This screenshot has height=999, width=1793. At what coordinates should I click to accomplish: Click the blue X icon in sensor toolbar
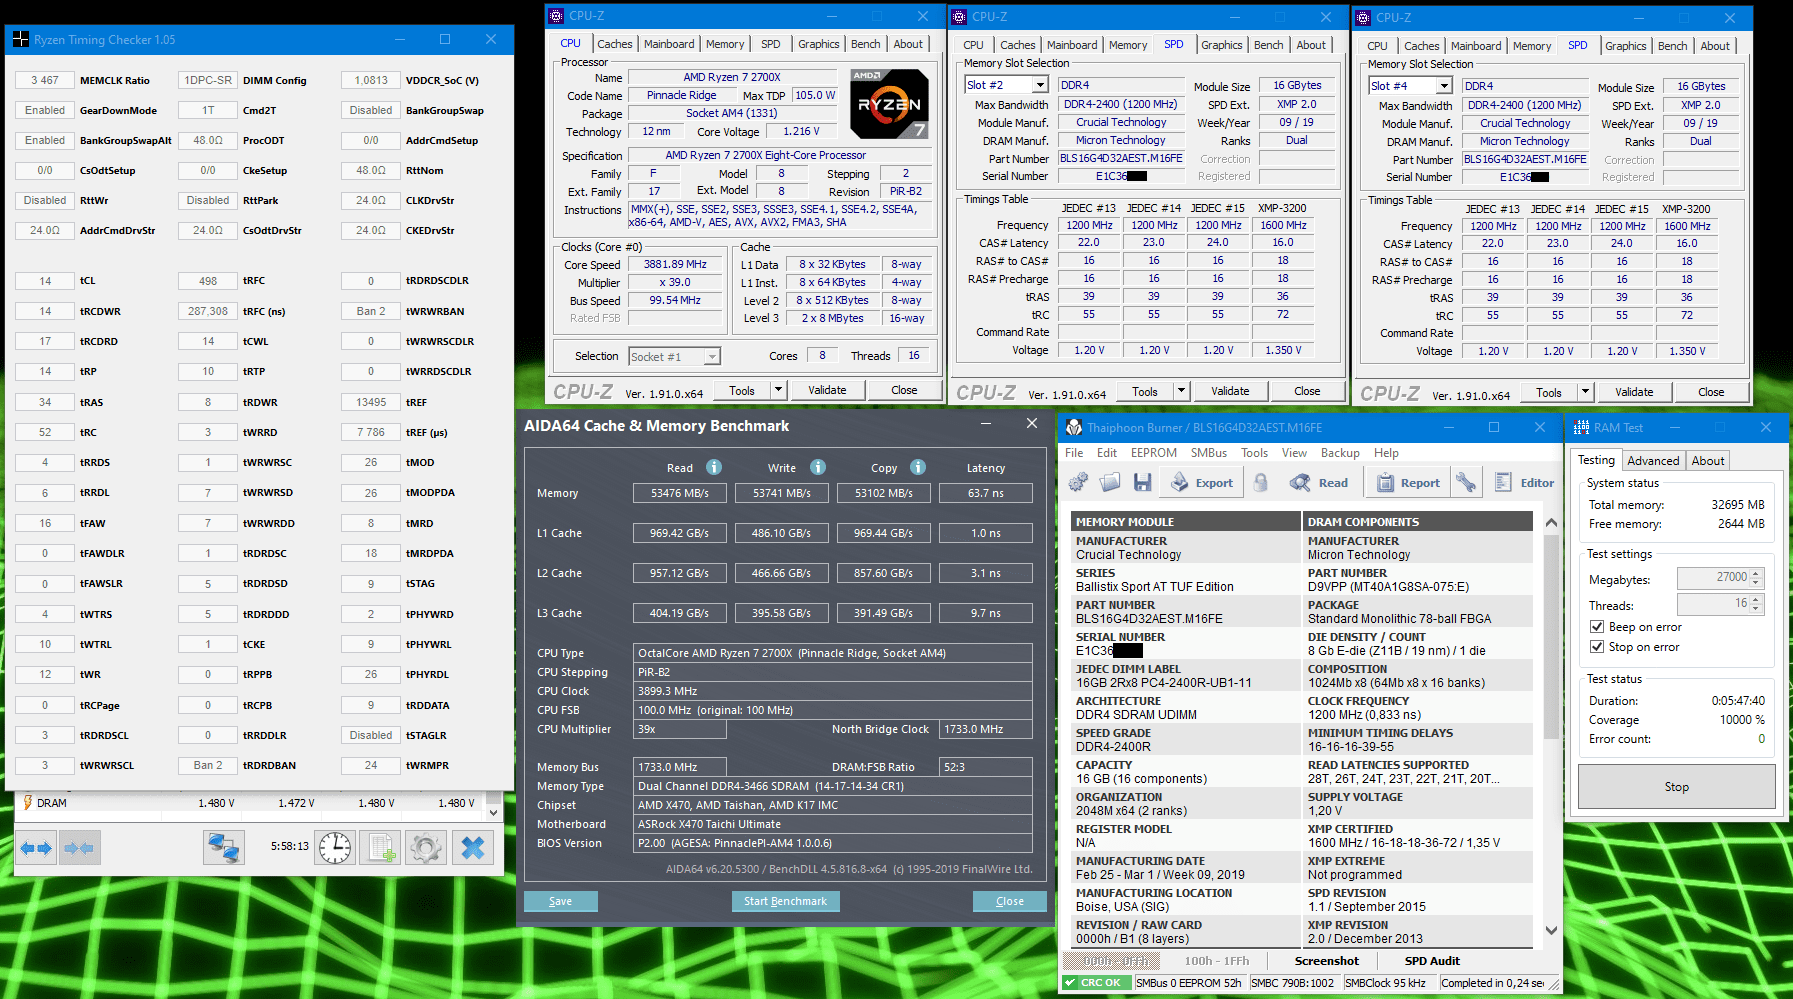pos(472,848)
